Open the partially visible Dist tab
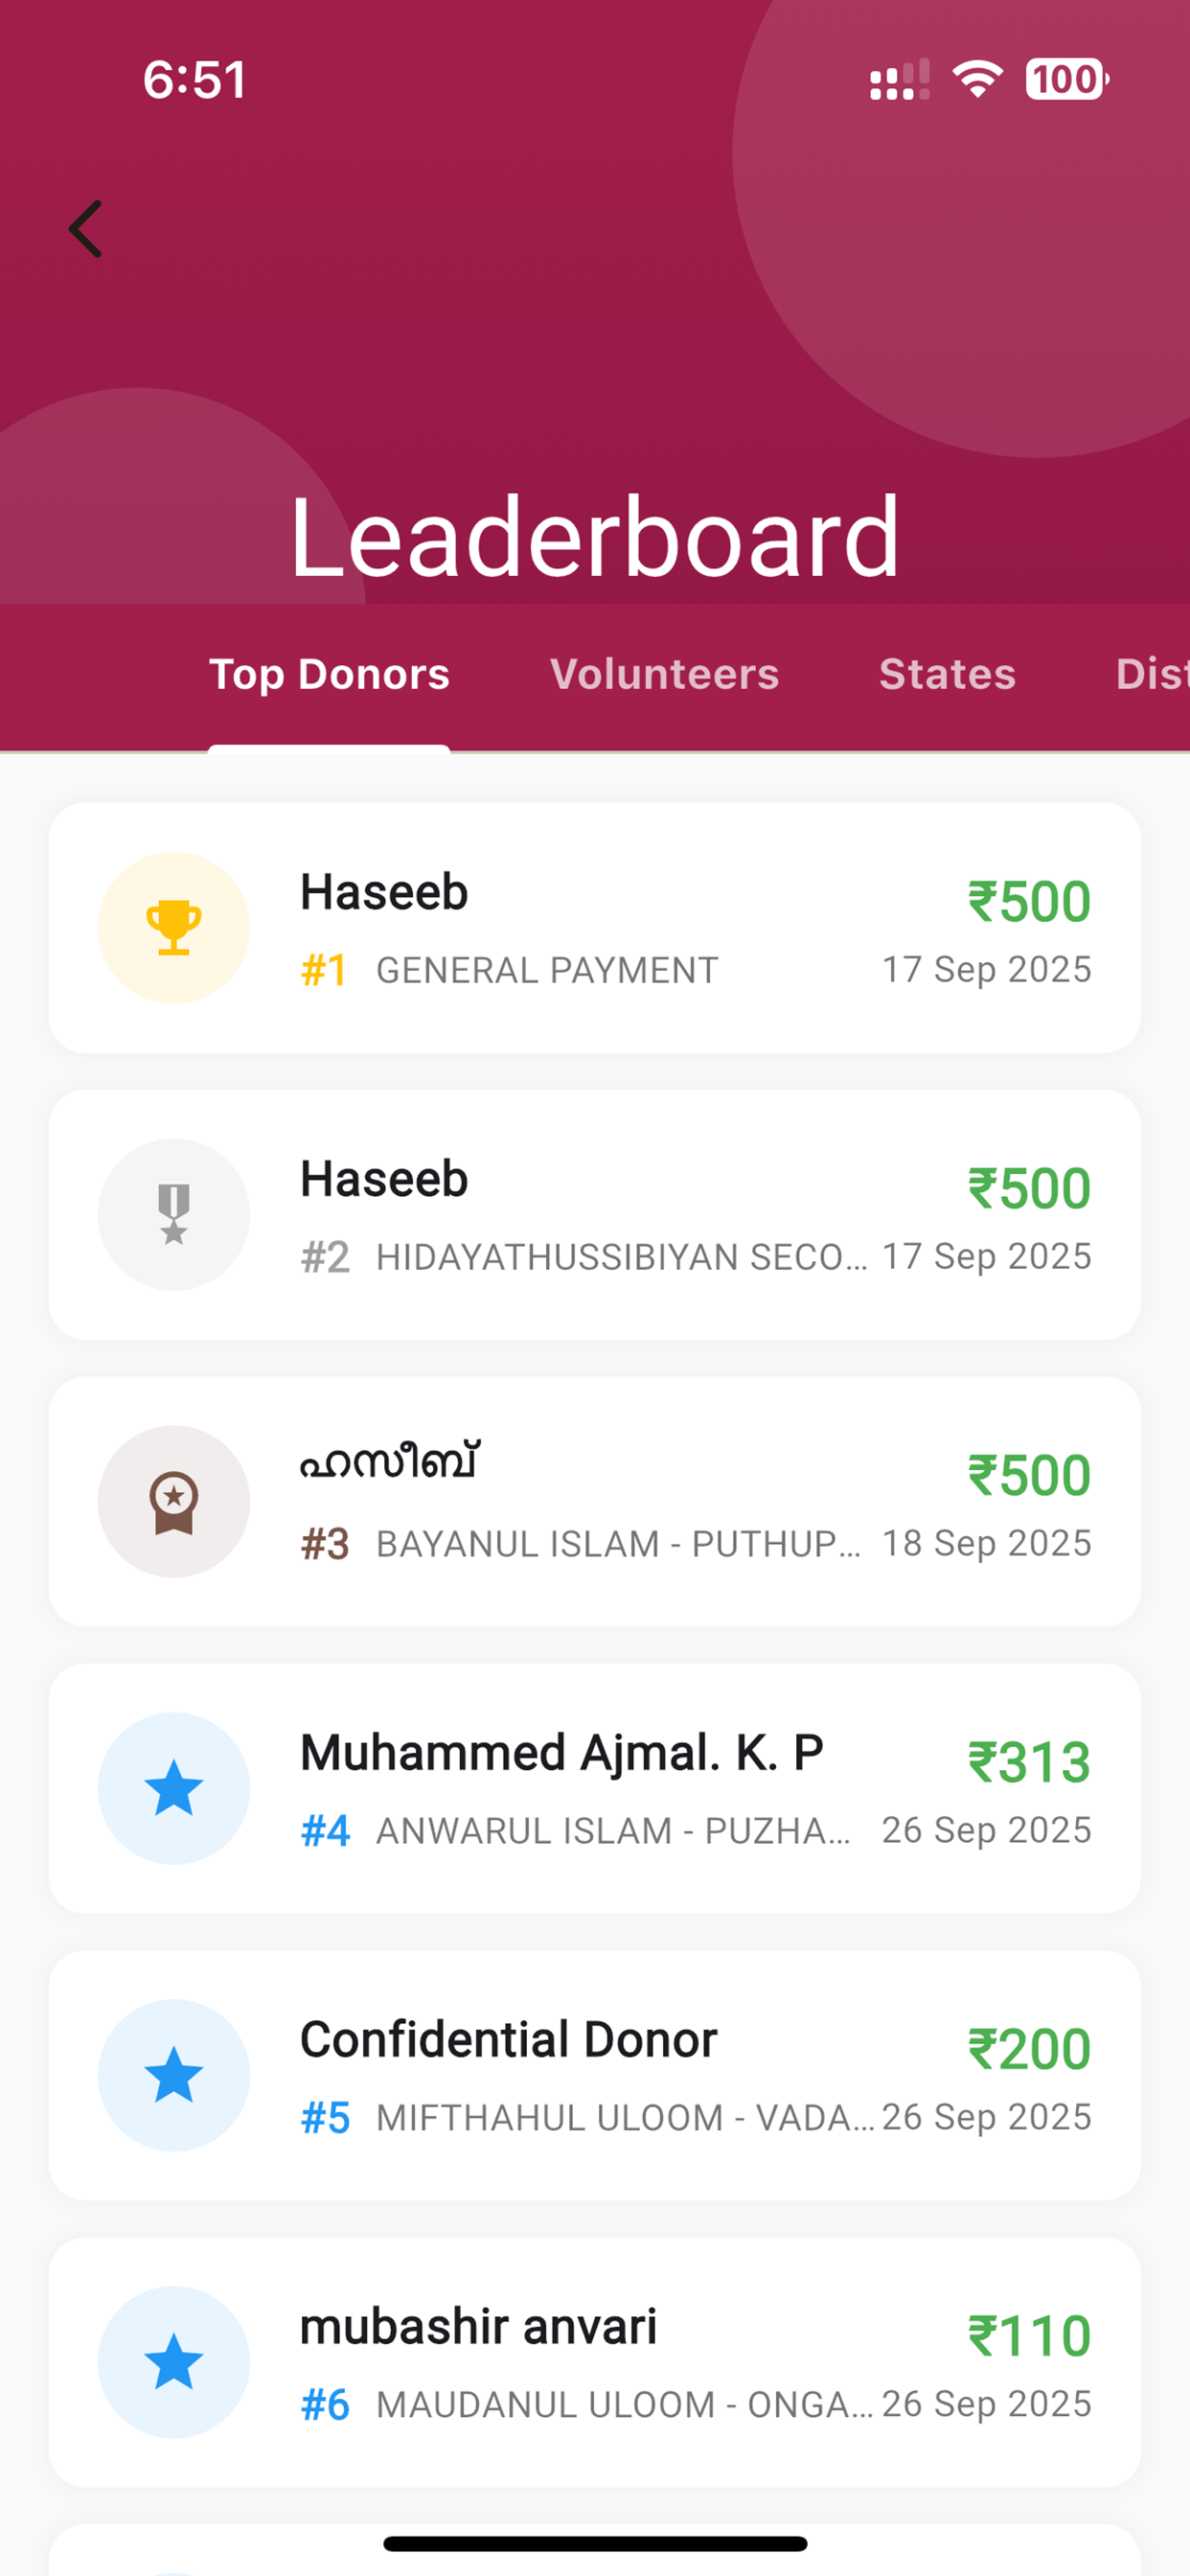 click(x=1152, y=674)
